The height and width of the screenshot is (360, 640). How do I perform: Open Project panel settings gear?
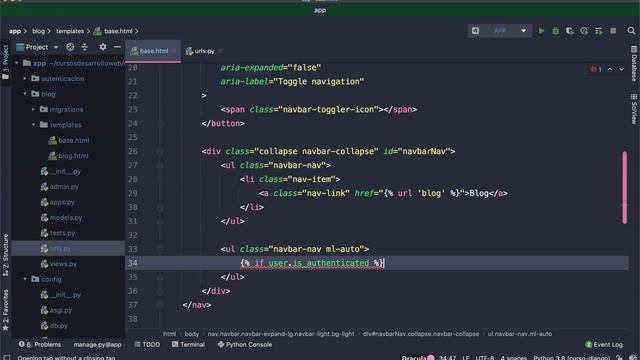(x=103, y=47)
